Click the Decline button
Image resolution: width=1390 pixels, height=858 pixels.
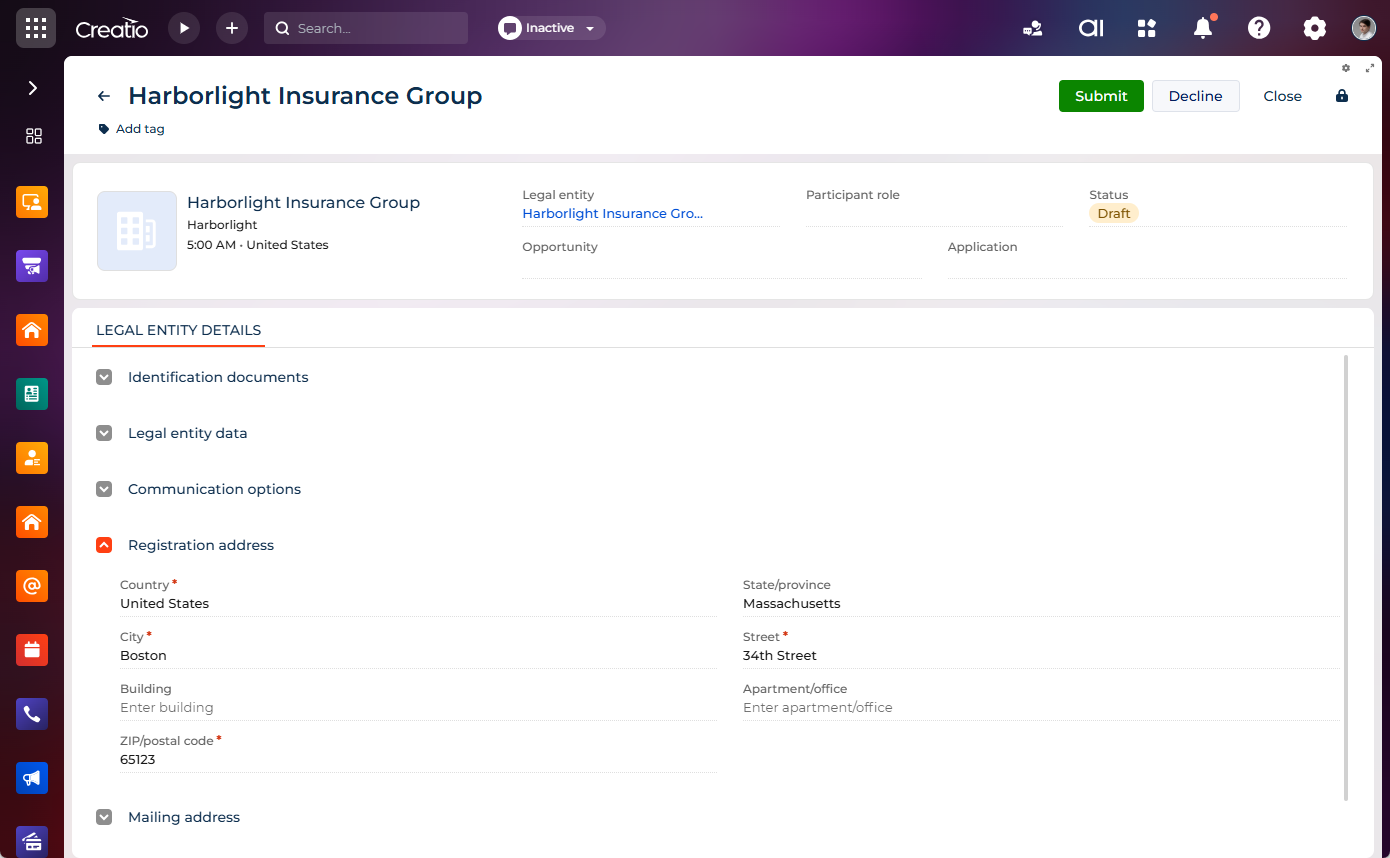tap(1195, 96)
